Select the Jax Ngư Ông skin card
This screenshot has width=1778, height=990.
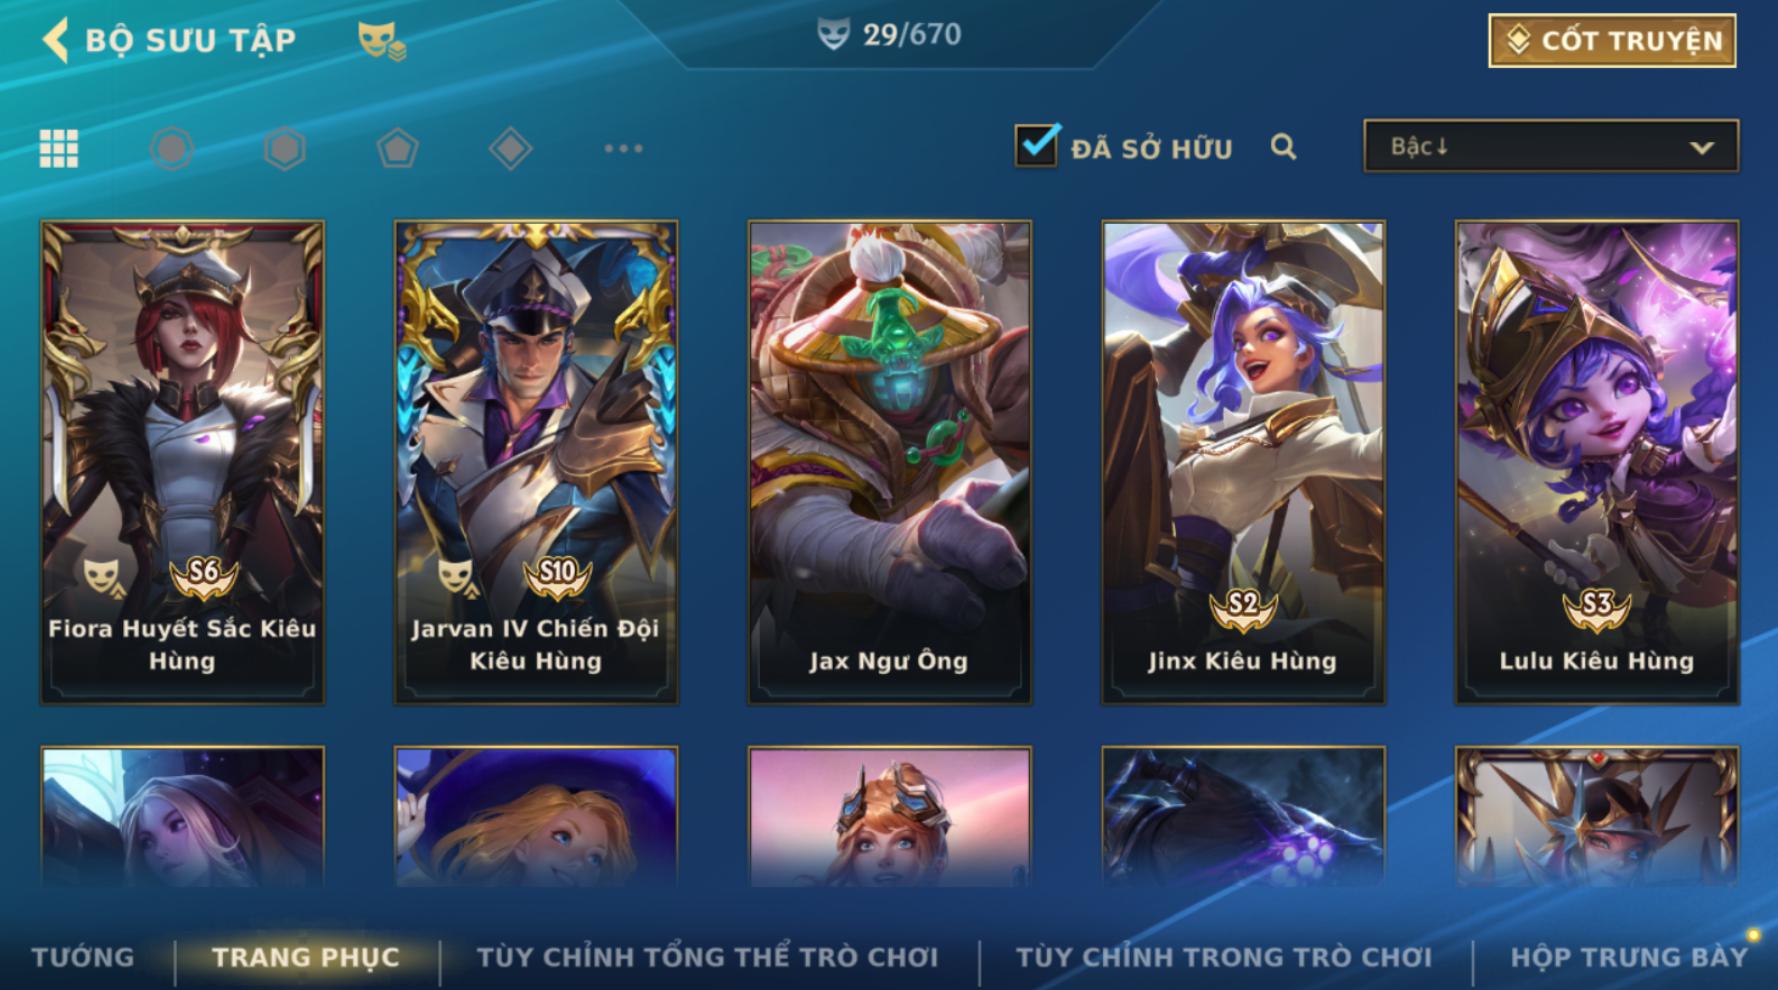pos(890,462)
